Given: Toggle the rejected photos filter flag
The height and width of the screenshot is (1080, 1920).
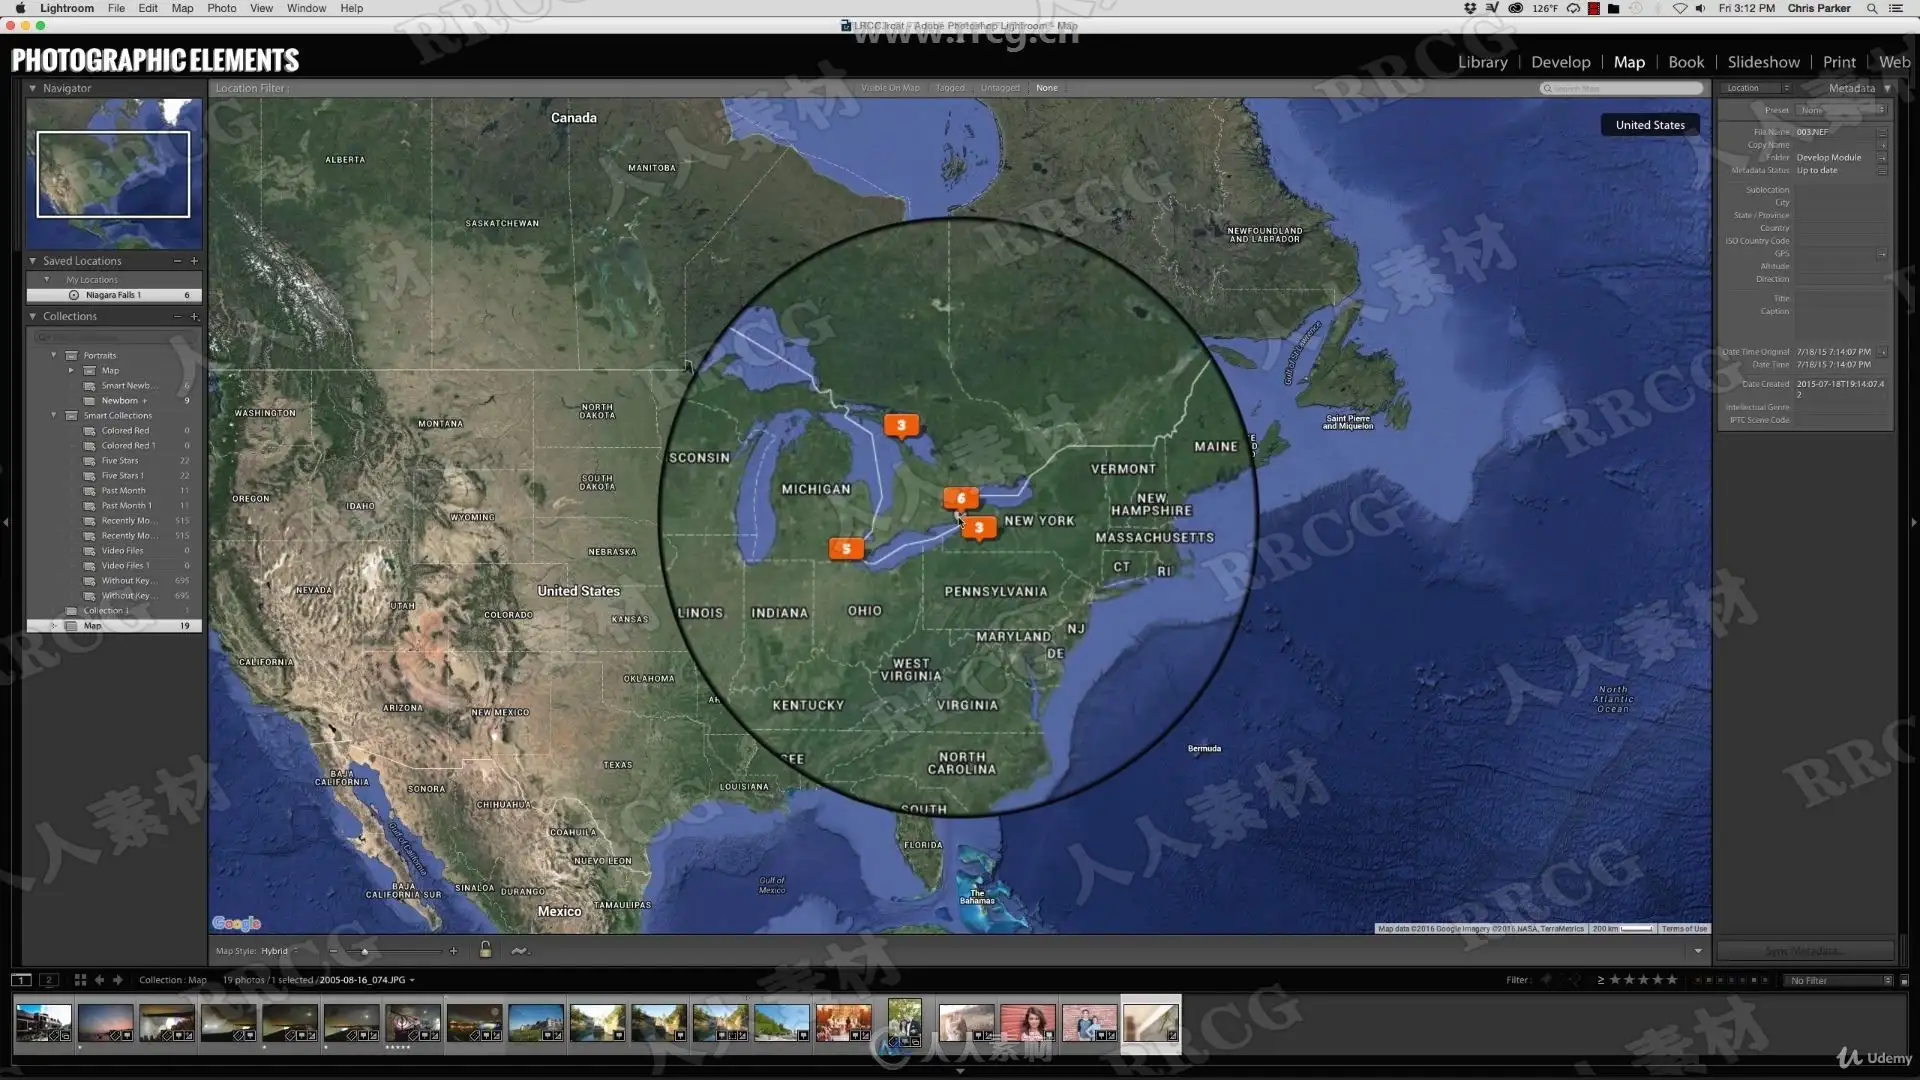Looking at the screenshot, I should pos(1576,980).
